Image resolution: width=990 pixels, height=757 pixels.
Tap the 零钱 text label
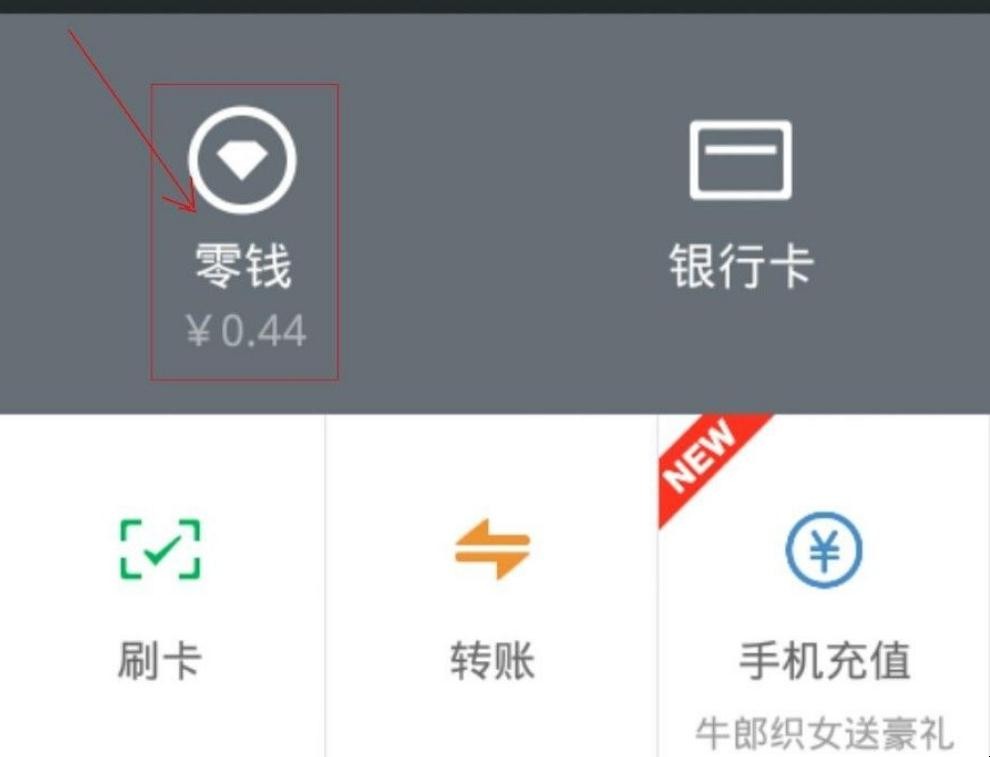click(242, 266)
